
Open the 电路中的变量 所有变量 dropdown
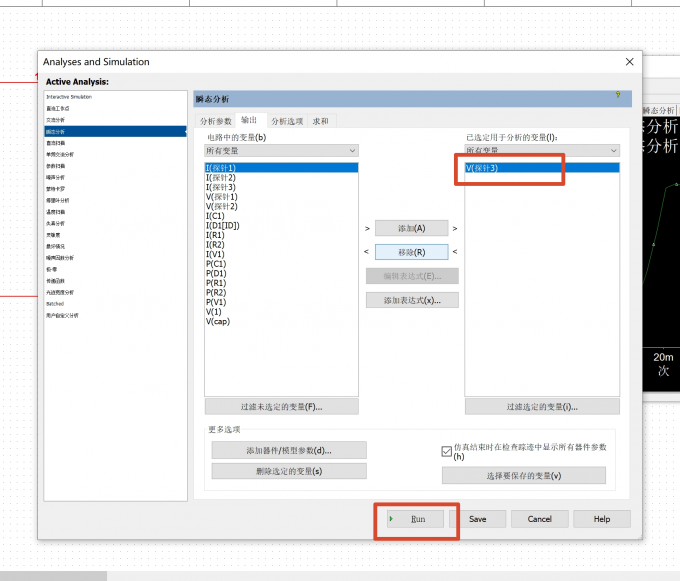[281, 150]
